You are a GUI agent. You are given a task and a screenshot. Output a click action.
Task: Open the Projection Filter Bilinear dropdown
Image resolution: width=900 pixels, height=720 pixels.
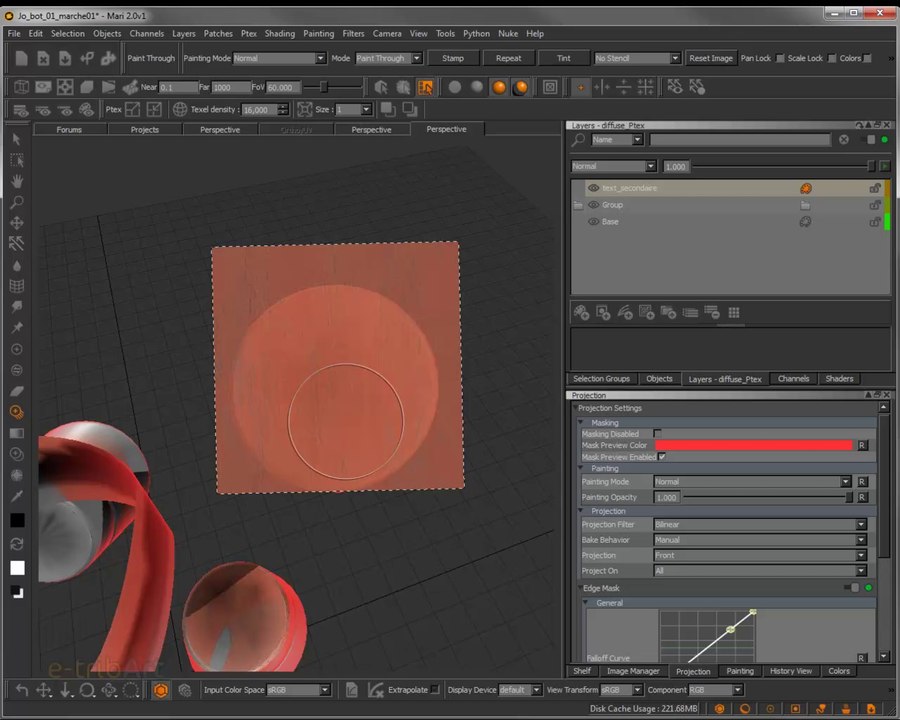tap(759, 525)
